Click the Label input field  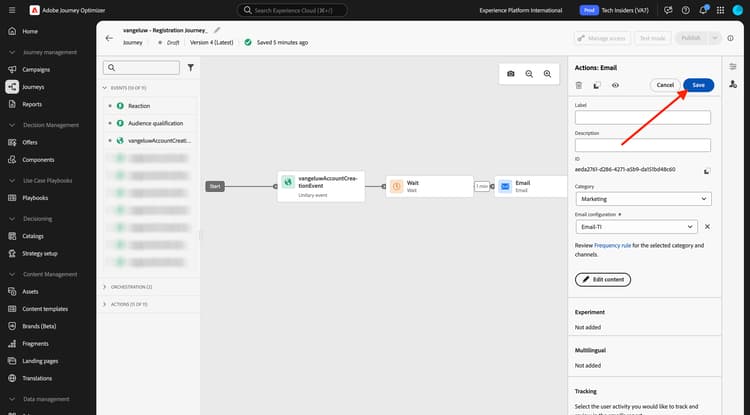coord(643,117)
